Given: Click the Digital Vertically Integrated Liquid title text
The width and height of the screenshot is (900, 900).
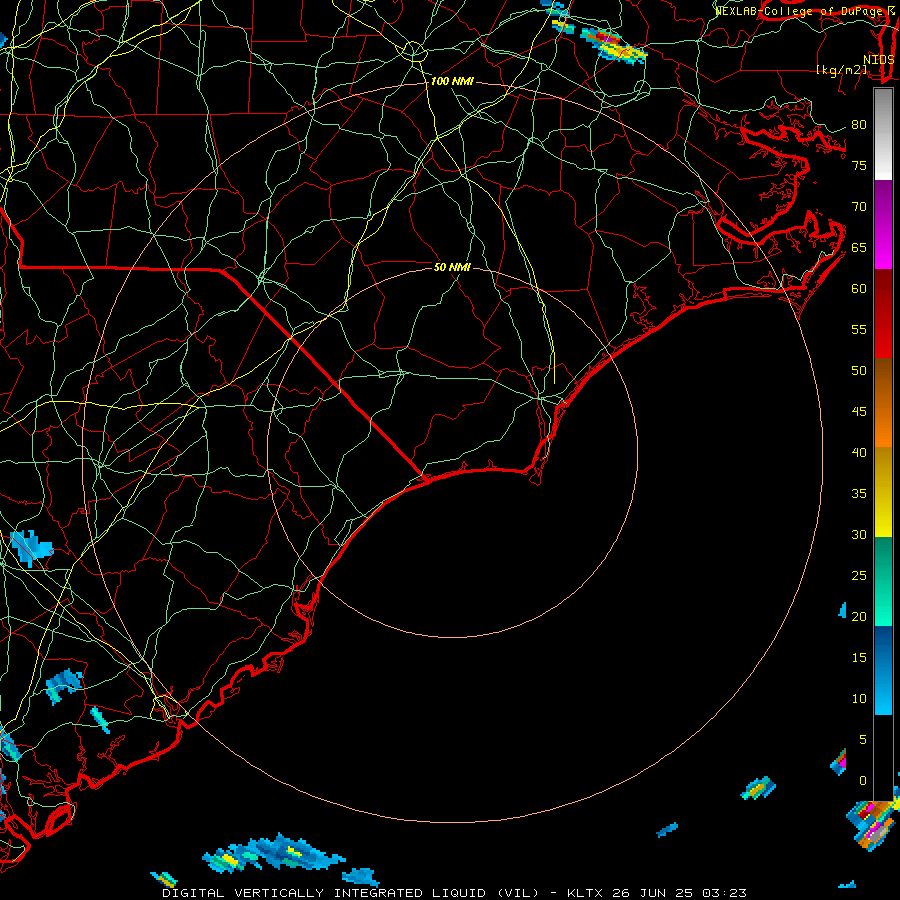Looking at the screenshot, I should 351,893.
